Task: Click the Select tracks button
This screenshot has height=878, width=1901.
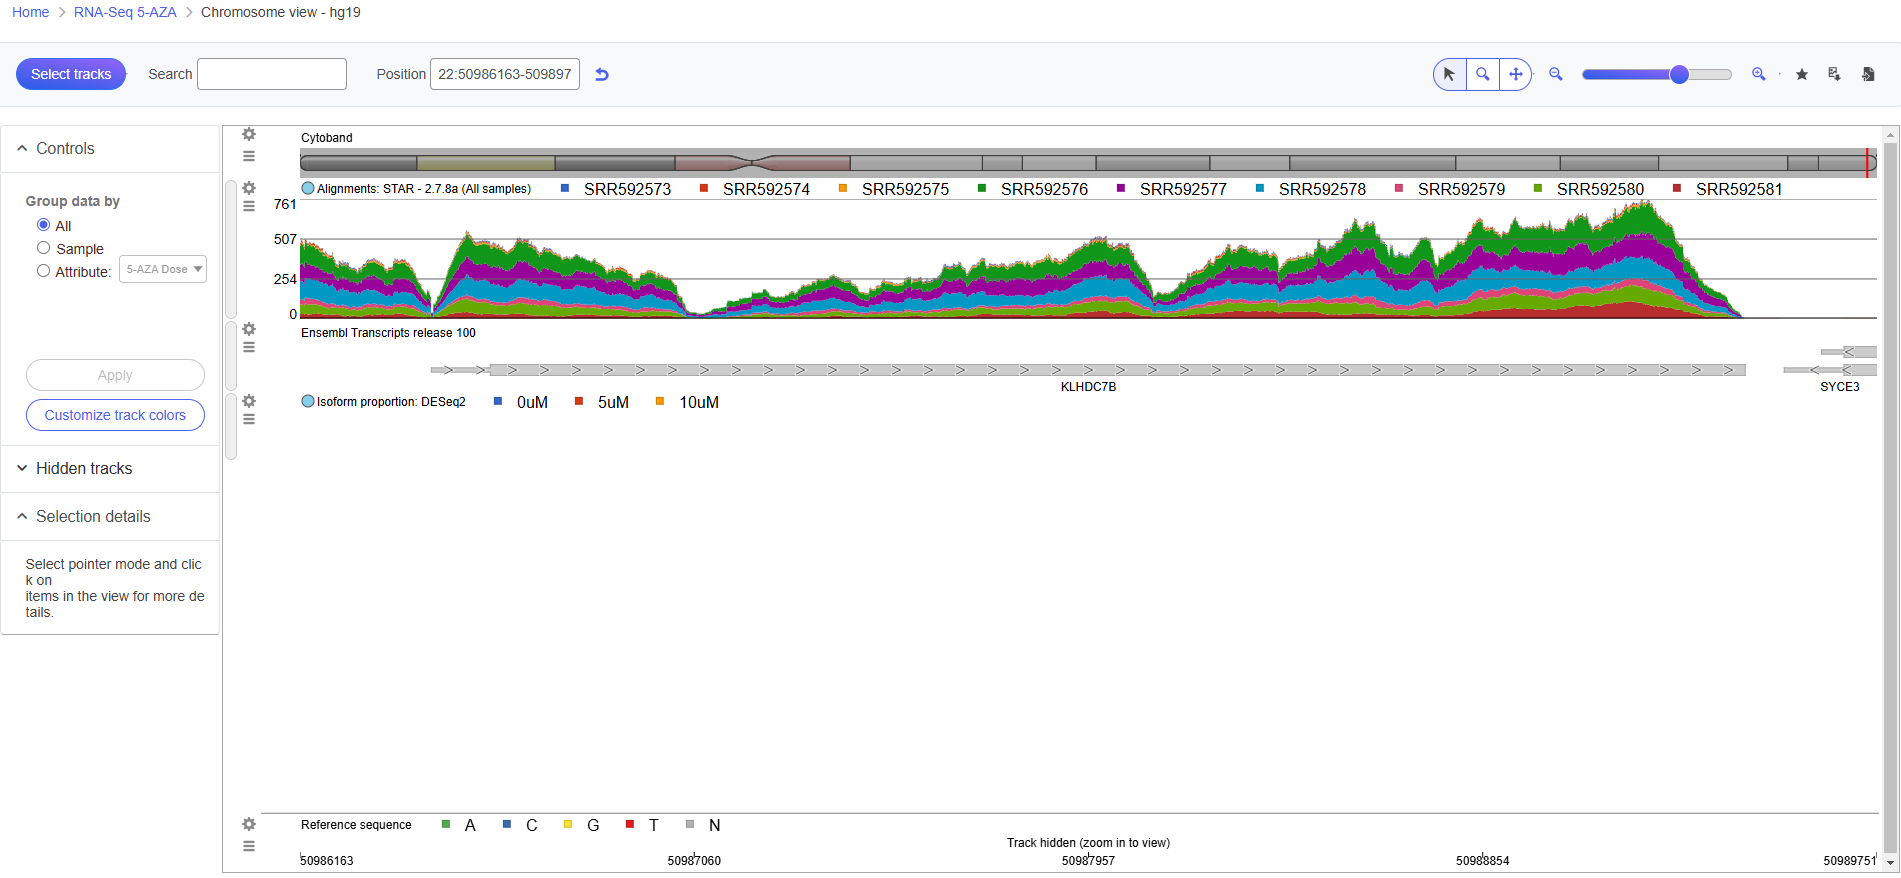Action: coord(71,74)
